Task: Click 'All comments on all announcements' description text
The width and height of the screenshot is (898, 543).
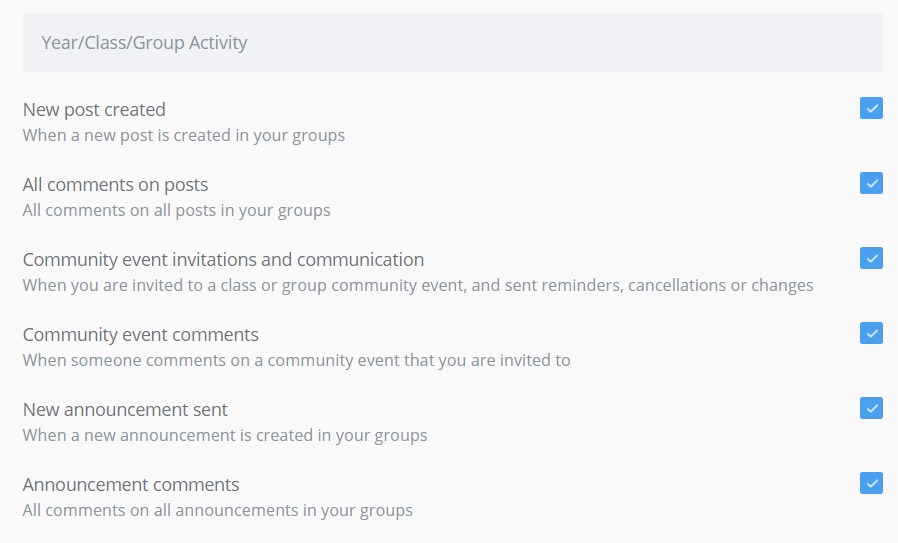Action: click(218, 510)
